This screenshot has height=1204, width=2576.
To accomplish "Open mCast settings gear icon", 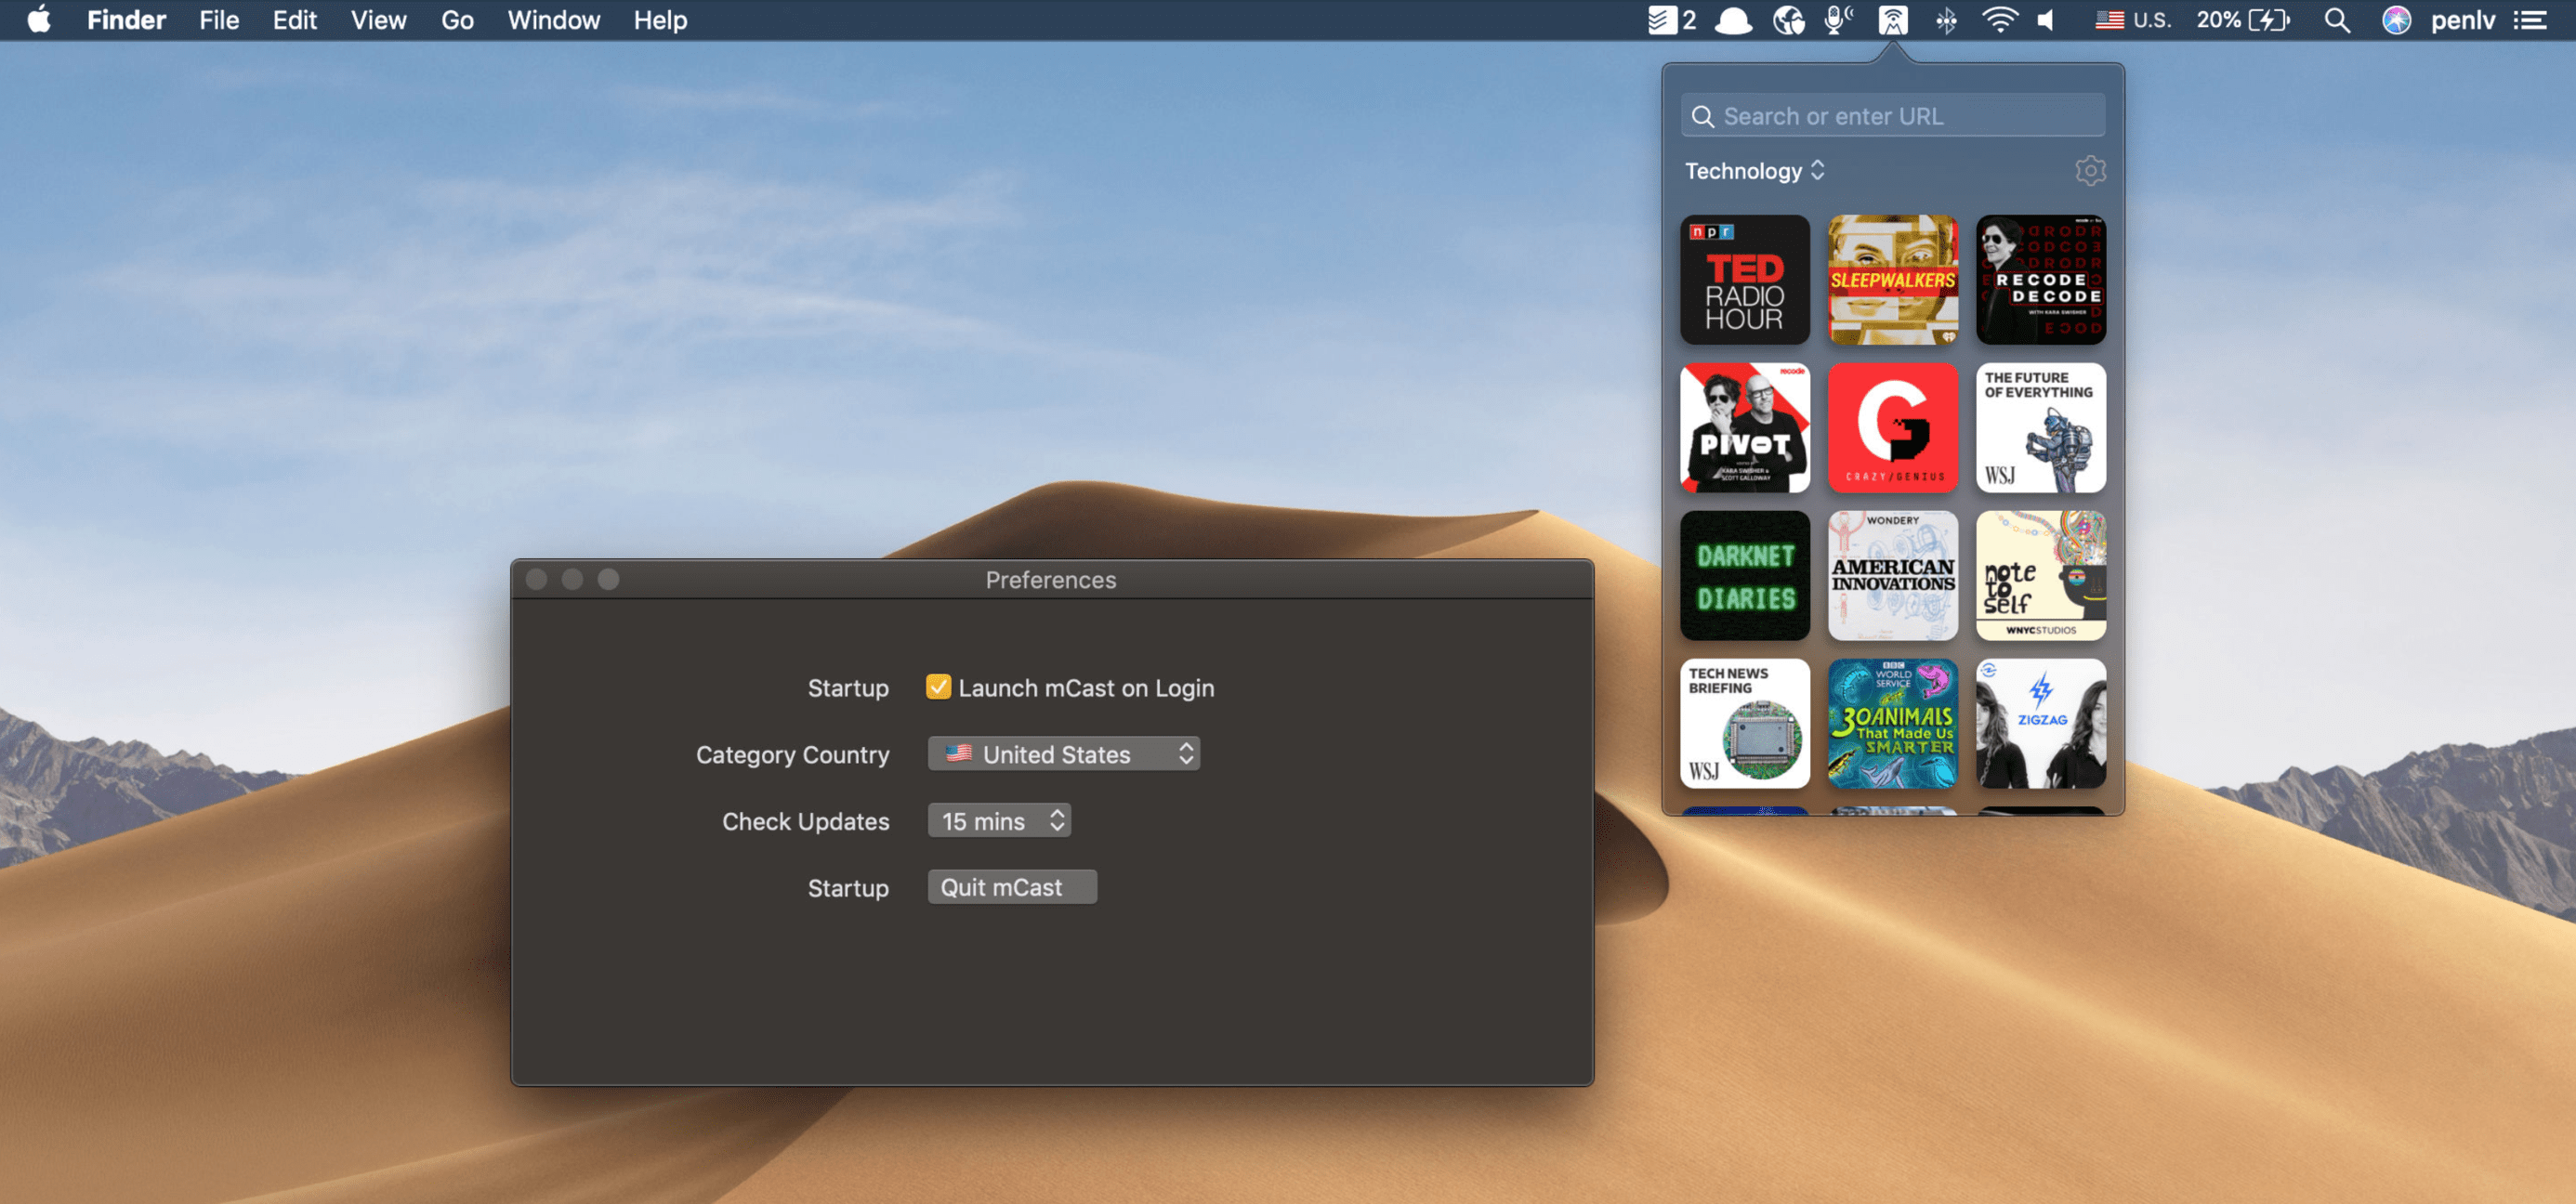I will (2089, 171).
